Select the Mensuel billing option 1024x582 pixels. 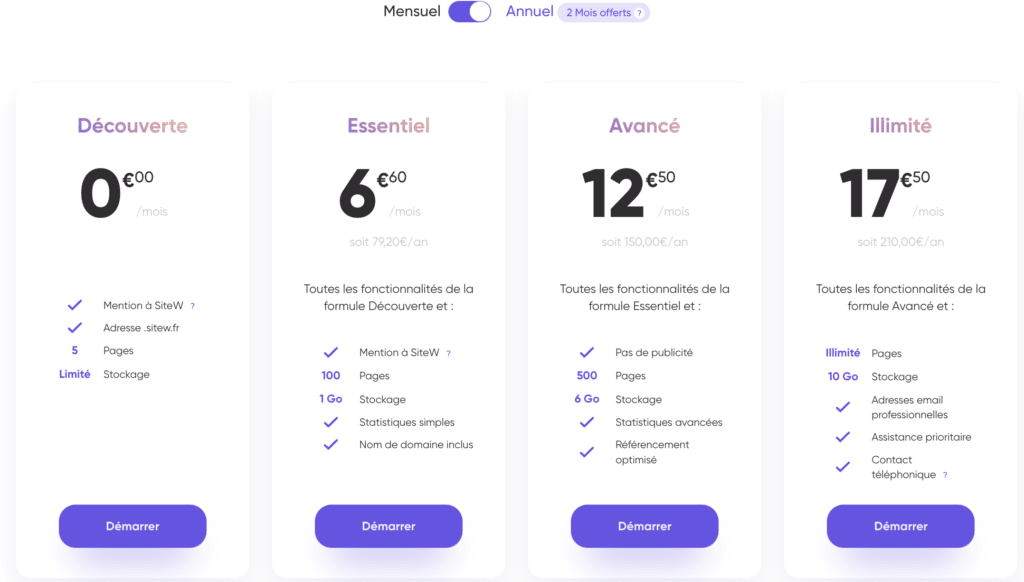[412, 12]
